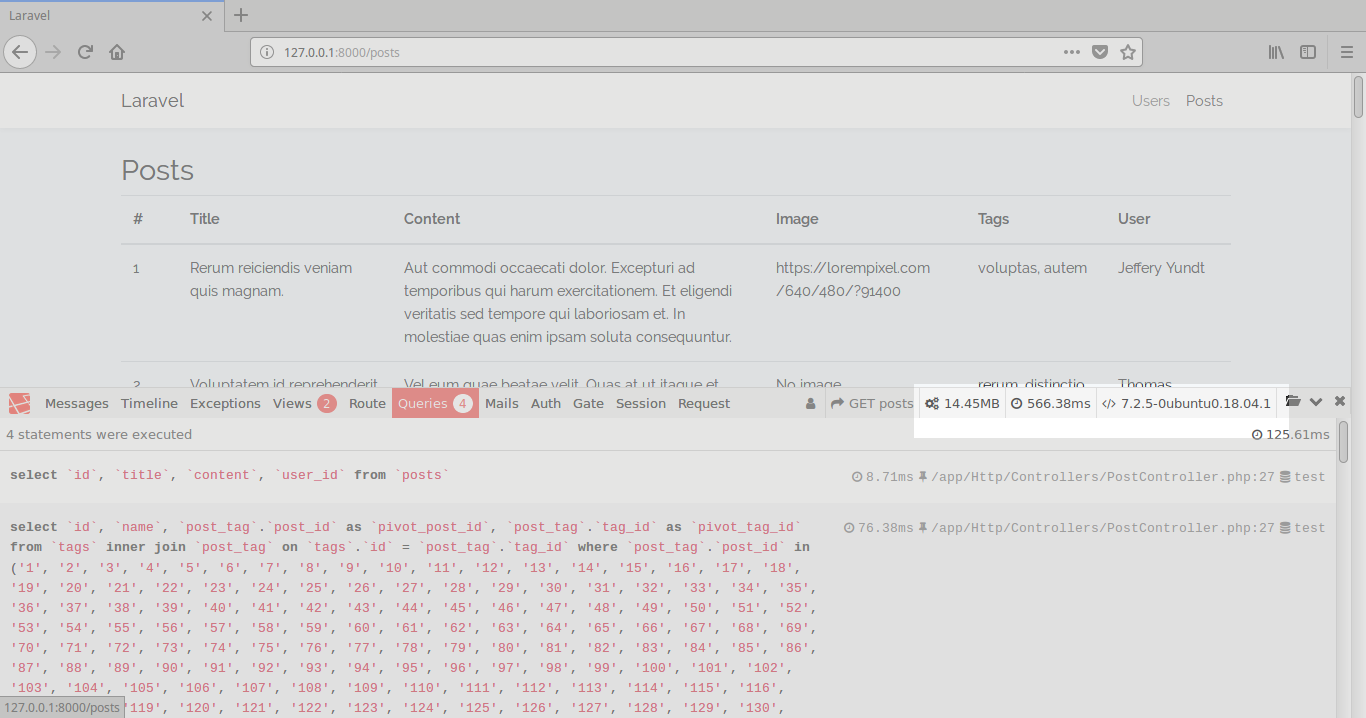
Task: Open a new browser tab
Action: pyautogui.click(x=241, y=15)
